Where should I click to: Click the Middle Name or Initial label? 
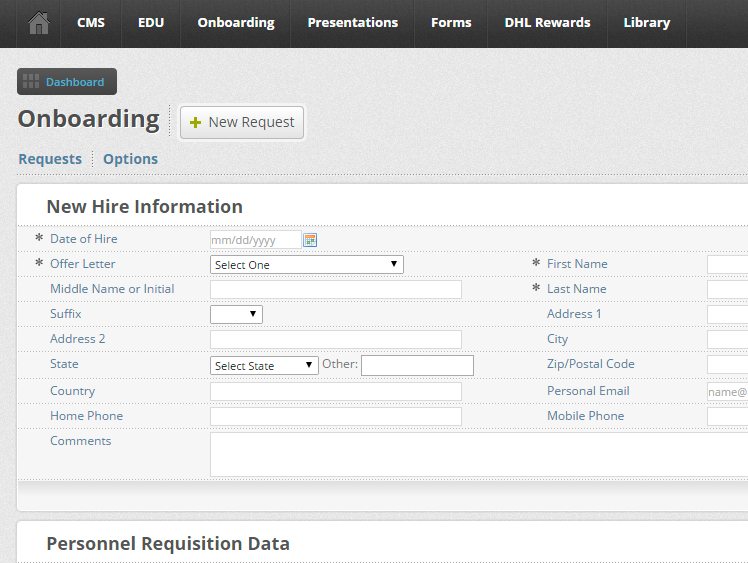[112, 289]
